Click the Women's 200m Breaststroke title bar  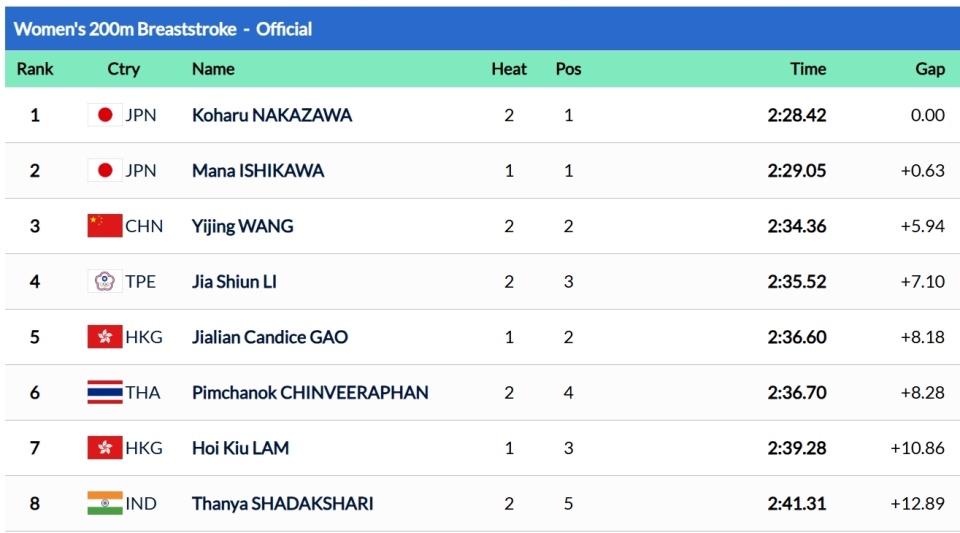click(163, 29)
